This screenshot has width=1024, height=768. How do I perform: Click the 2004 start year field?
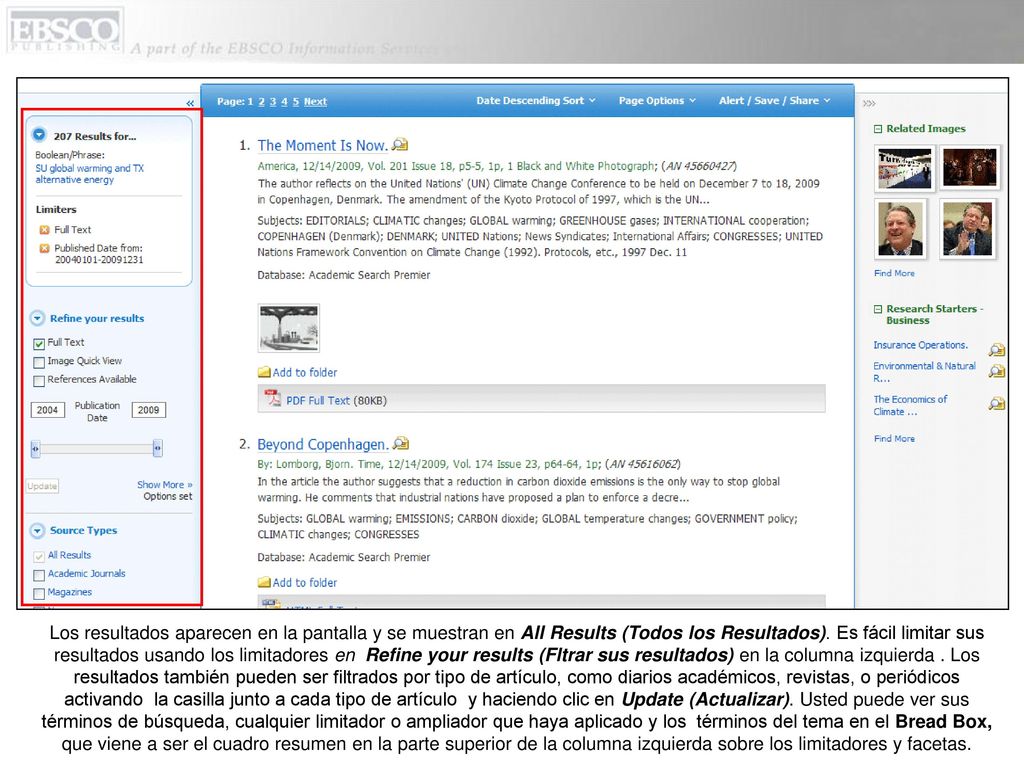[x=48, y=410]
